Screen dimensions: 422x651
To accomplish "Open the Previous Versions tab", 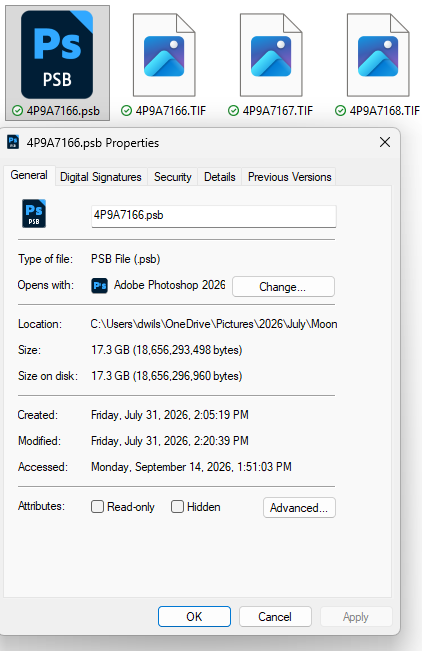I will pyautogui.click(x=290, y=177).
